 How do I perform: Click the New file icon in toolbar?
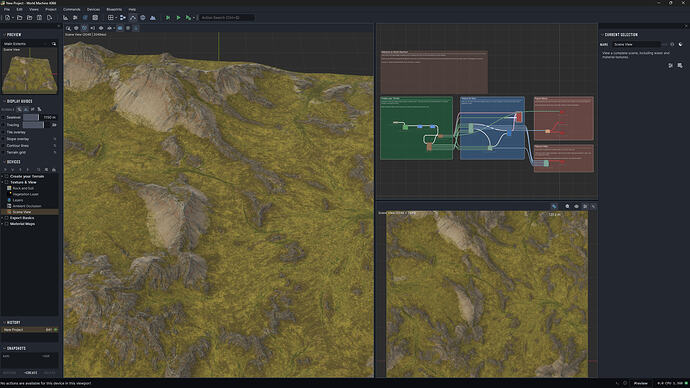coord(7,18)
